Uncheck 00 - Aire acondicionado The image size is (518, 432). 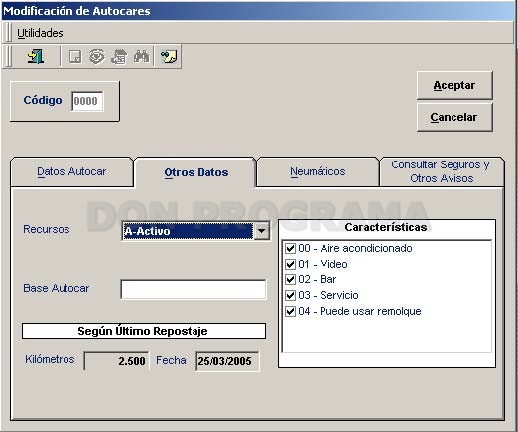tap(290, 248)
